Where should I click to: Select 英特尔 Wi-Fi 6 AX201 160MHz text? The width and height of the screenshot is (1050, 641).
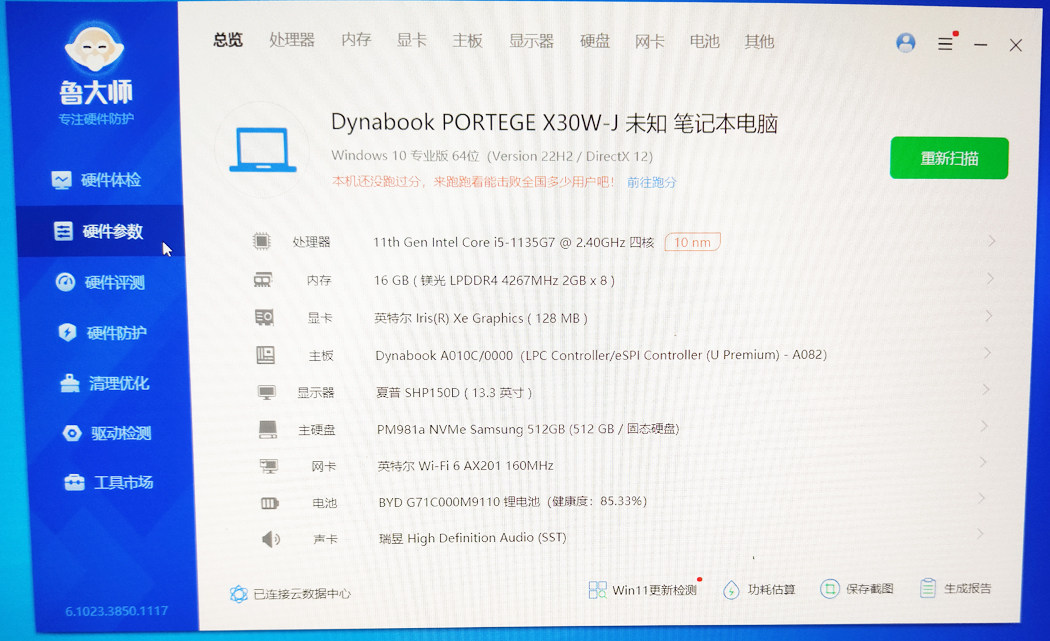pyautogui.click(x=465, y=466)
